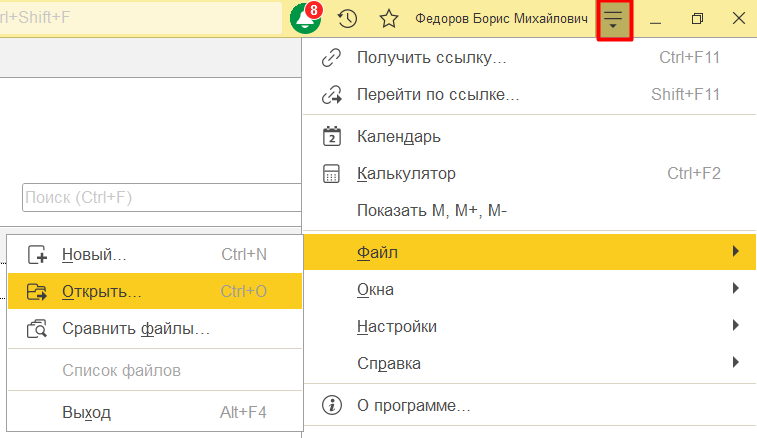Close the application window
Image resolution: width=757 pixels, height=438 pixels.
coord(739,19)
